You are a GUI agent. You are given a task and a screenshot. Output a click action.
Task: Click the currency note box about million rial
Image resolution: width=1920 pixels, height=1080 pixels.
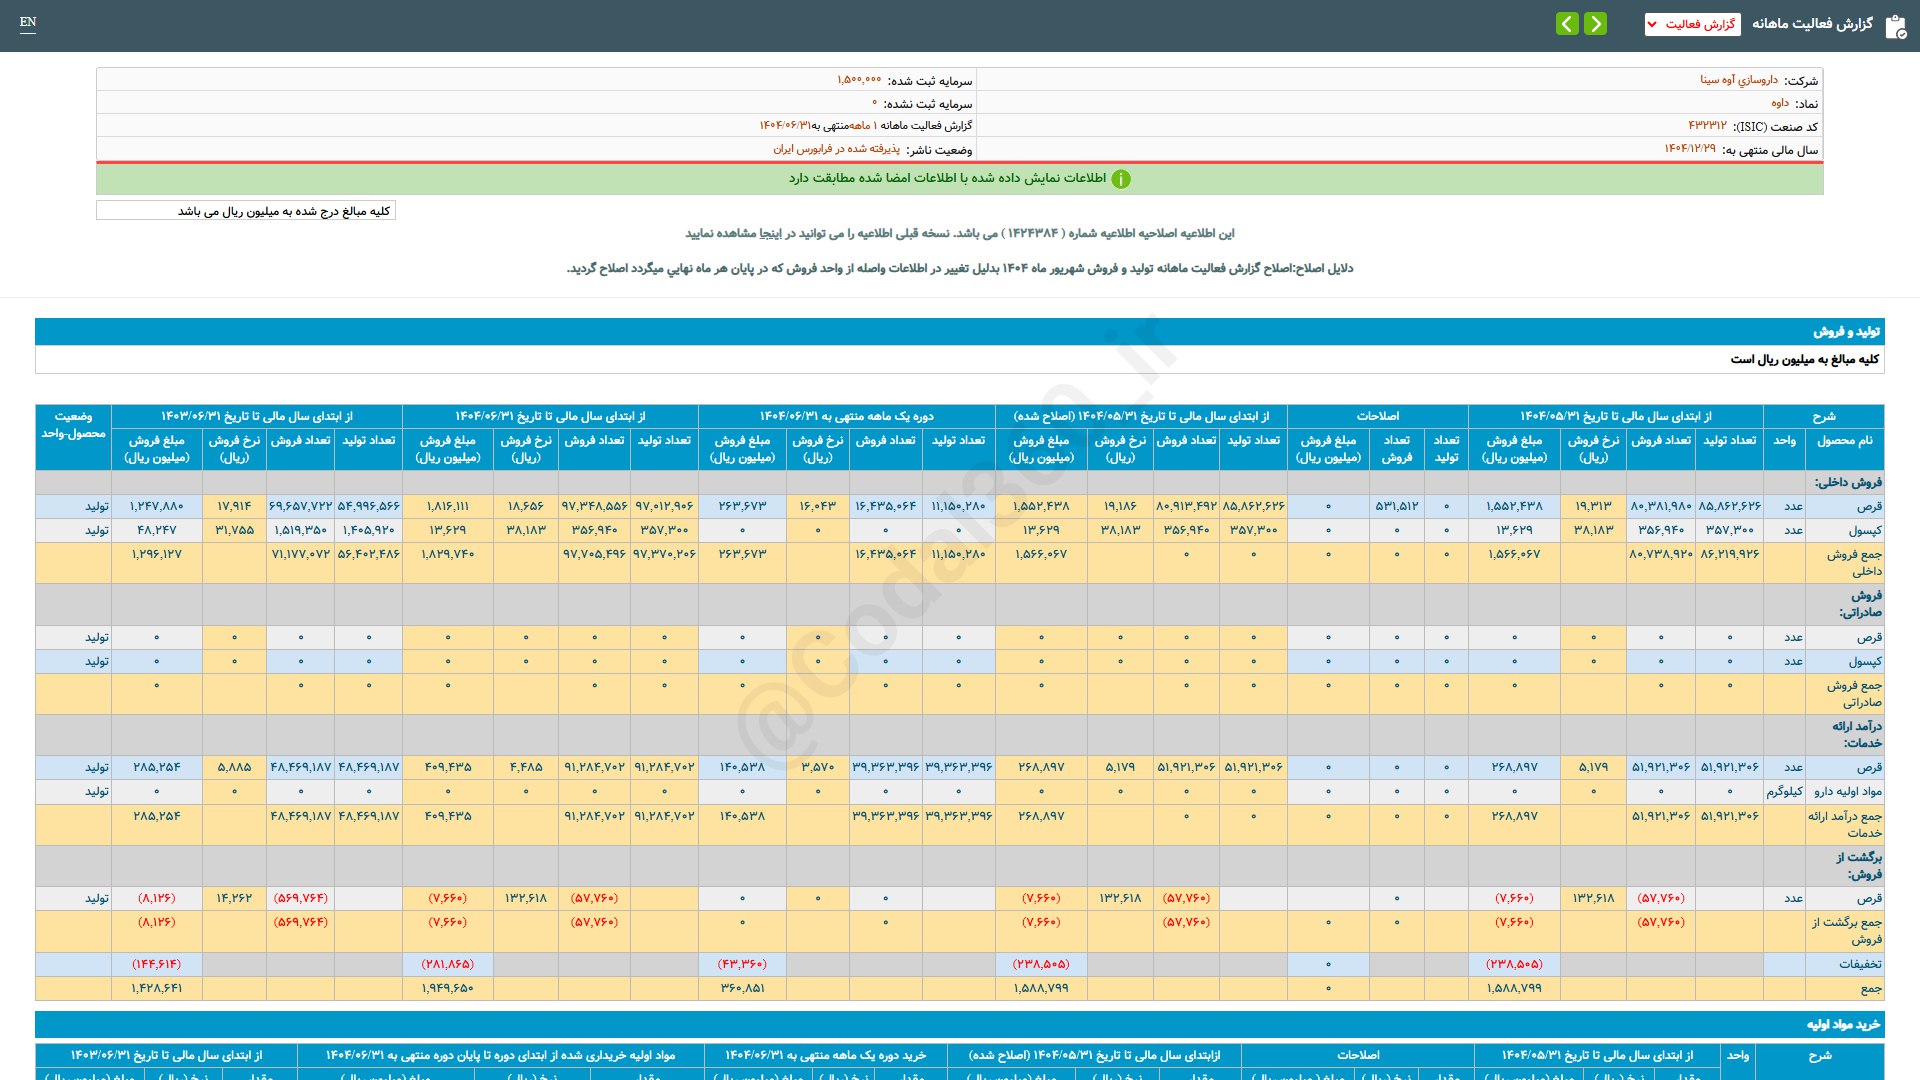click(x=246, y=211)
